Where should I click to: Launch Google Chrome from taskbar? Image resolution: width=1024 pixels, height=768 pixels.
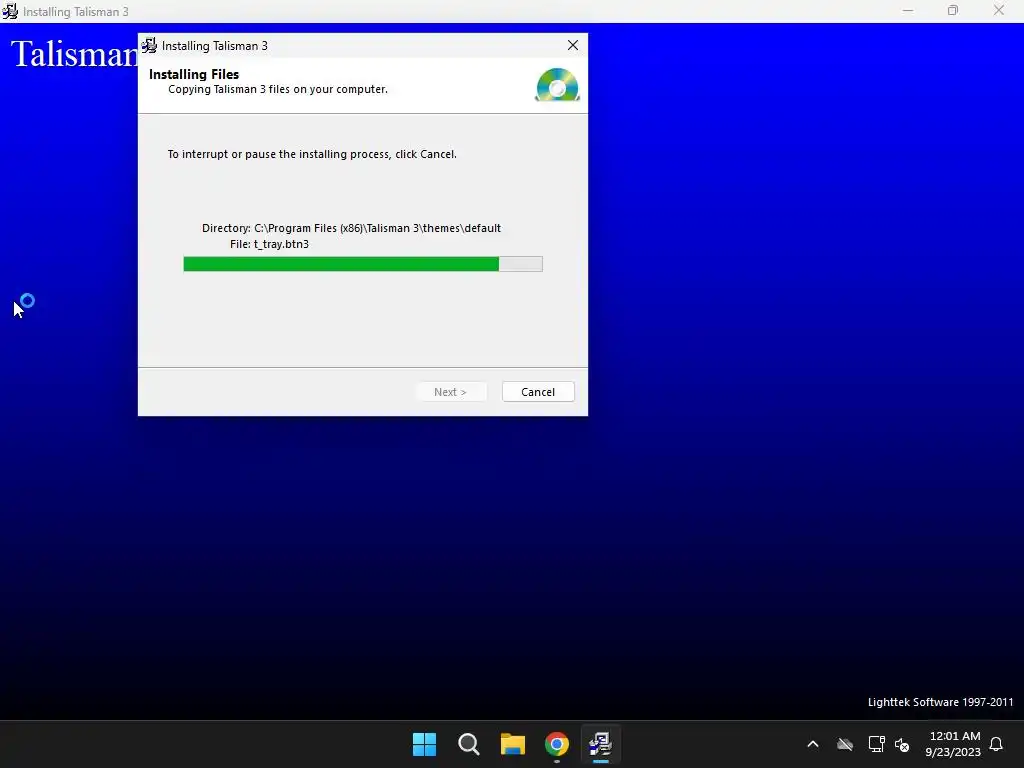(557, 744)
